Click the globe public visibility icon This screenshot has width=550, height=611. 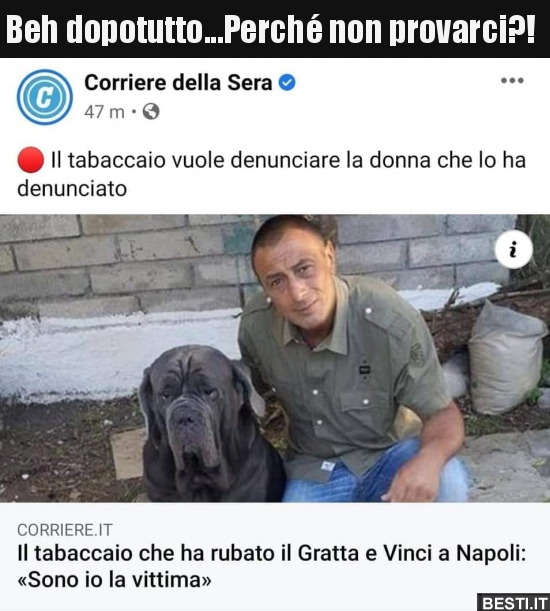[151, 112]
